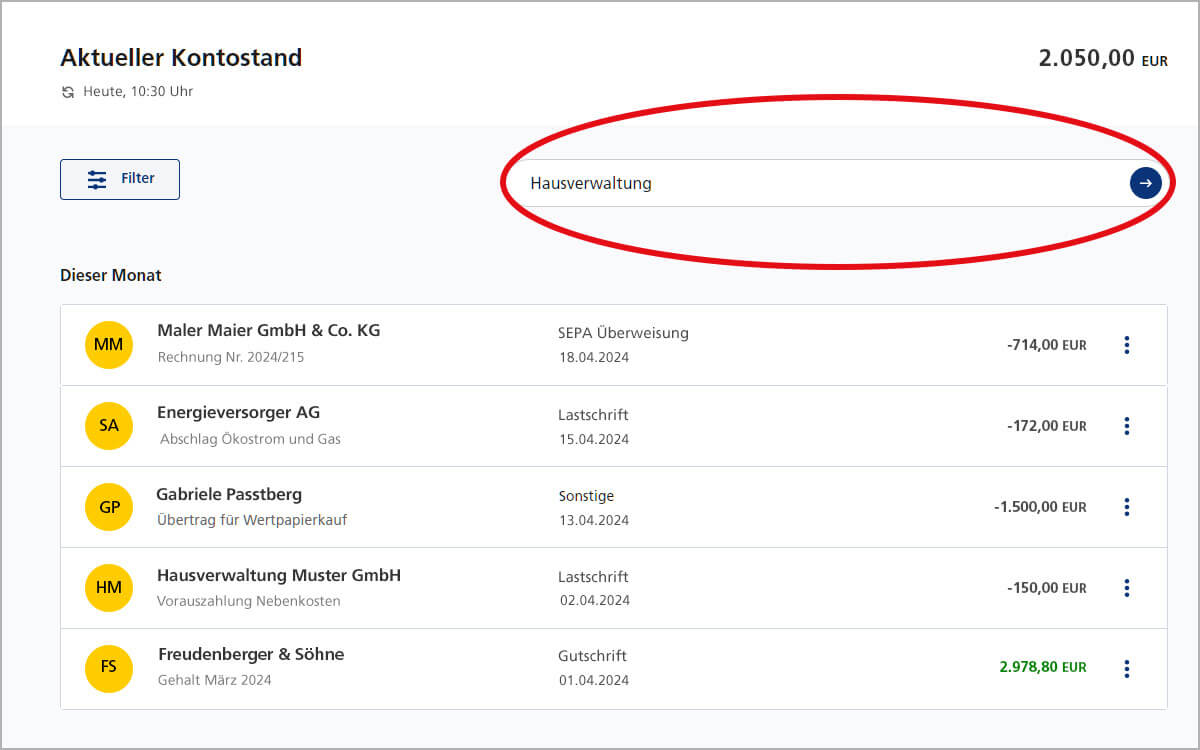Image resolution: width=1200 pixels, height=750 pixels.
Task: Open options for Gabriele Passtberg transfer
Action: 1127,507
